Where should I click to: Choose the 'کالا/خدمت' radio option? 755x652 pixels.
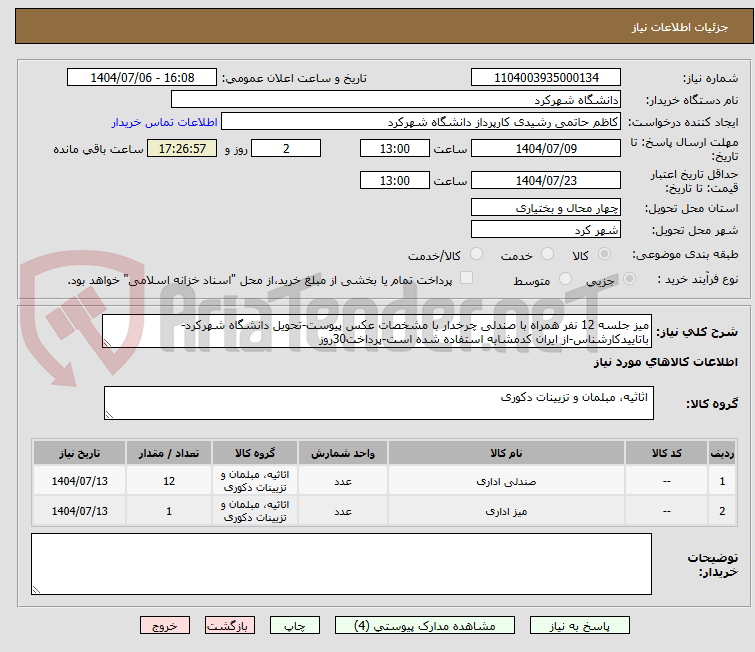click(475, 255)
